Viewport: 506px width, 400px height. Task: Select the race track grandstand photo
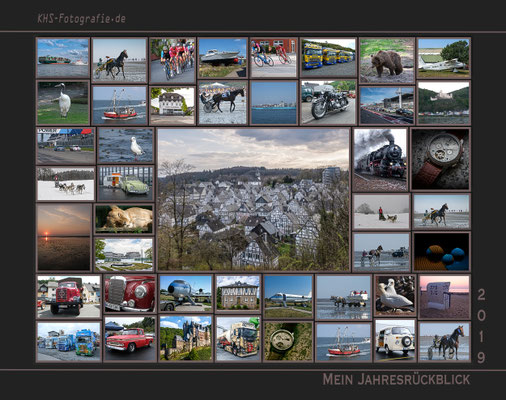pos(387,106)
